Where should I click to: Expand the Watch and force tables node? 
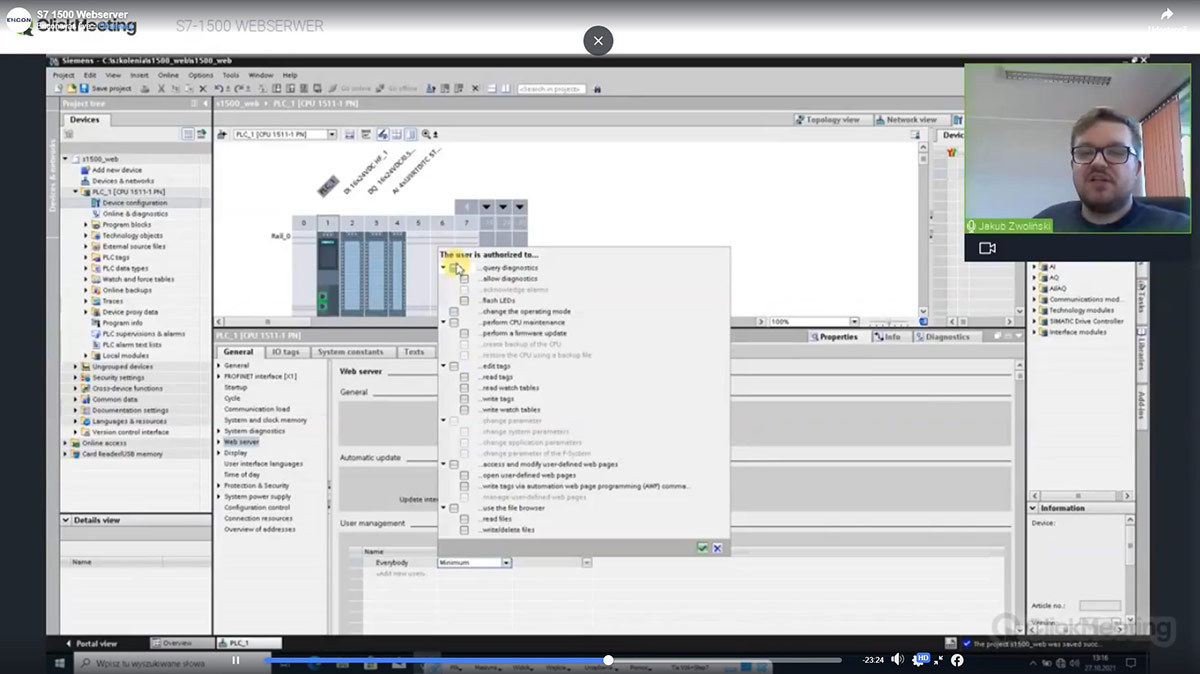(86, 279)
